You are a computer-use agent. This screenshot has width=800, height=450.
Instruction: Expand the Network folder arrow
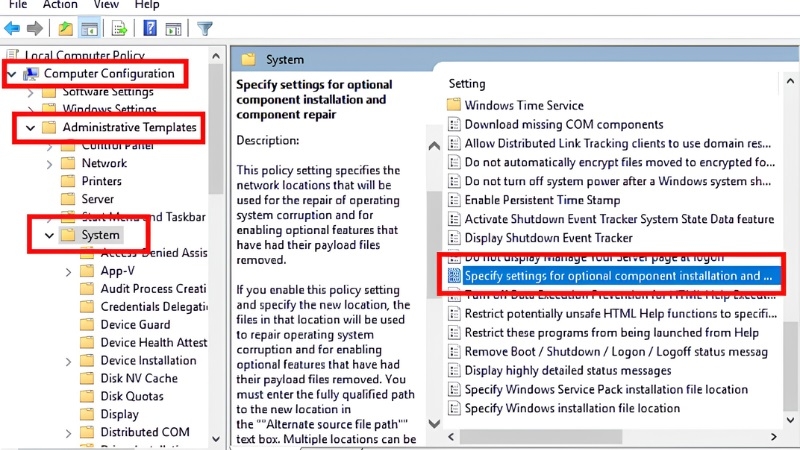(49, 164)
